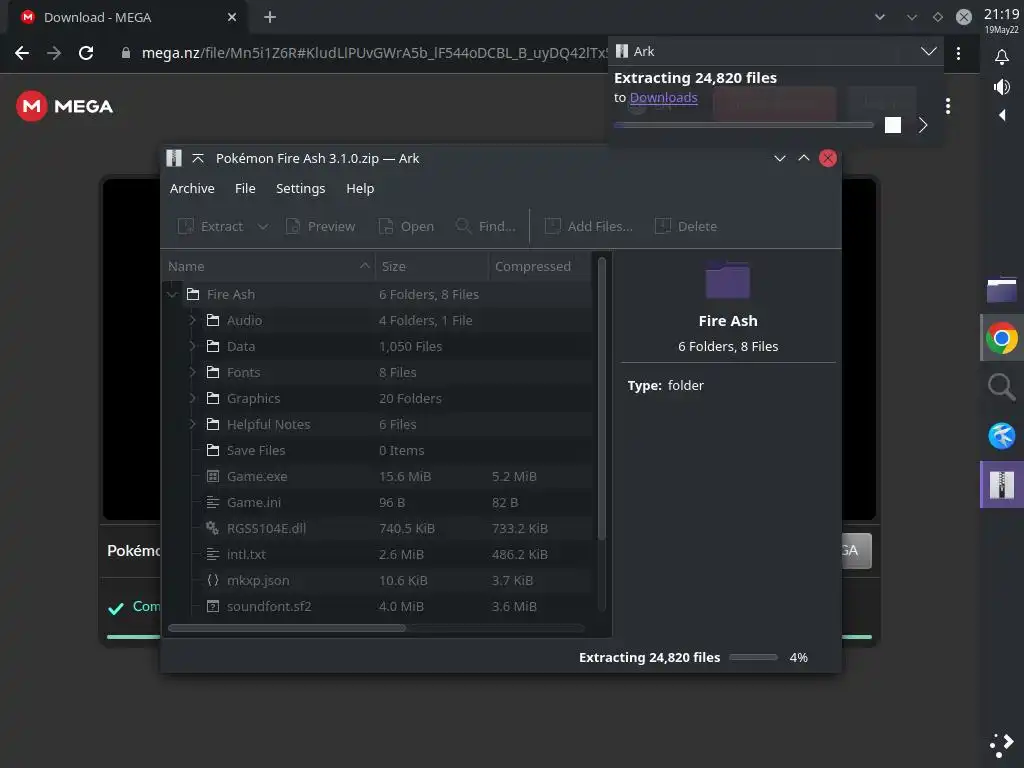Sort by the Size column header
Screen dimensions: 1024x768
pos(432,266)
